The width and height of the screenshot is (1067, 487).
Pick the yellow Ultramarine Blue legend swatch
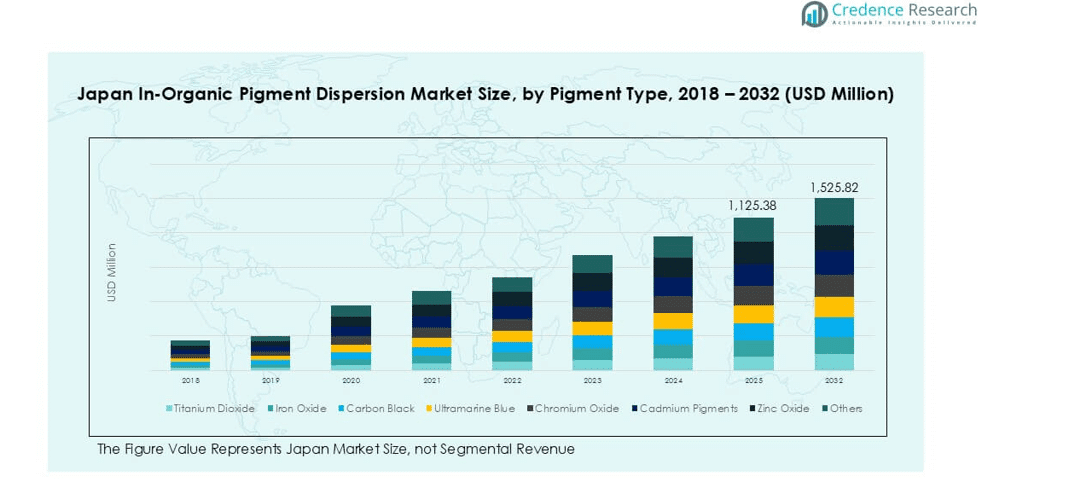[x=430, y=408]
